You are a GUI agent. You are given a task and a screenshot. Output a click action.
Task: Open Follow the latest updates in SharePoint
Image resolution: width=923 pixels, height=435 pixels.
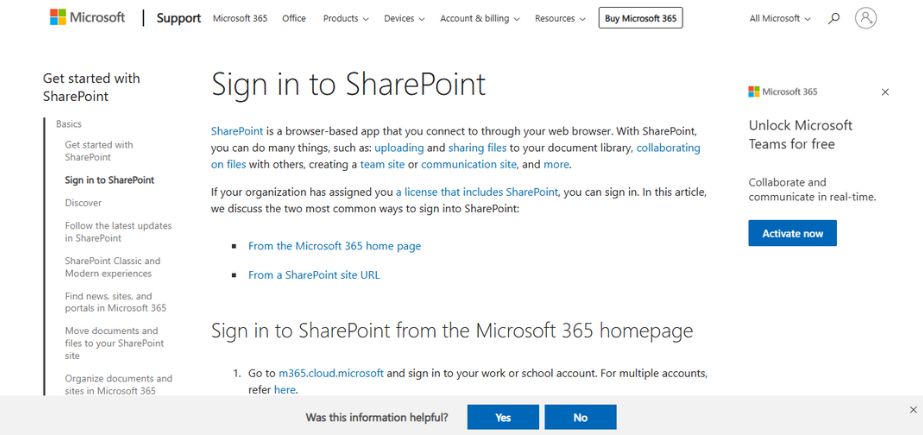pos(118,232)
